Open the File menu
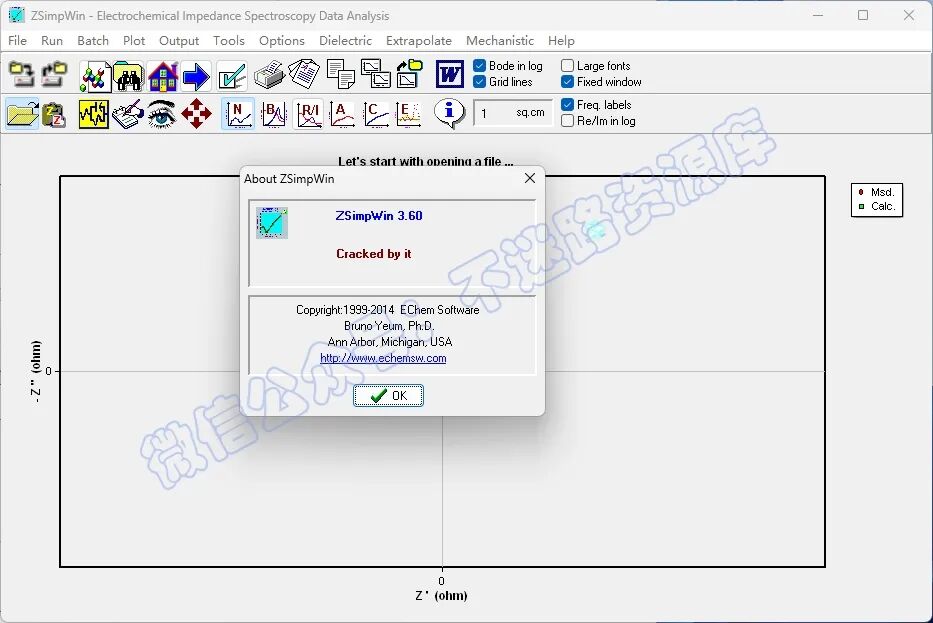This screenshot has height=623, width=933. pyautogui.click(x=17, y=41)
